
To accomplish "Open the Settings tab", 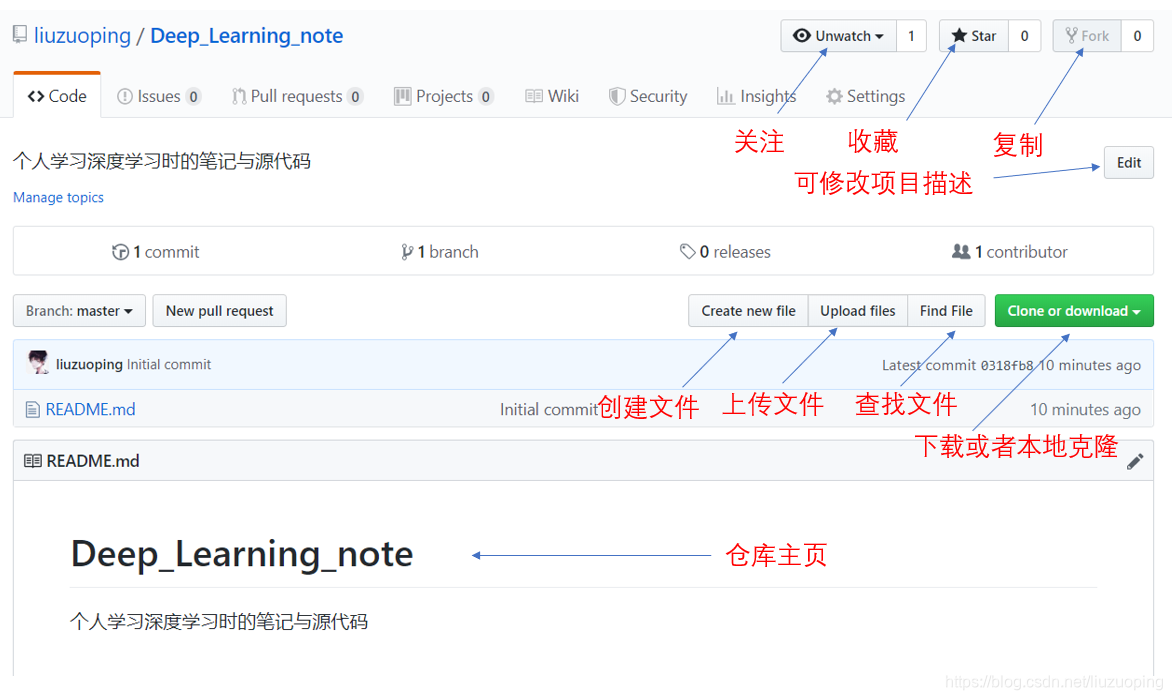I will [866, 96].
